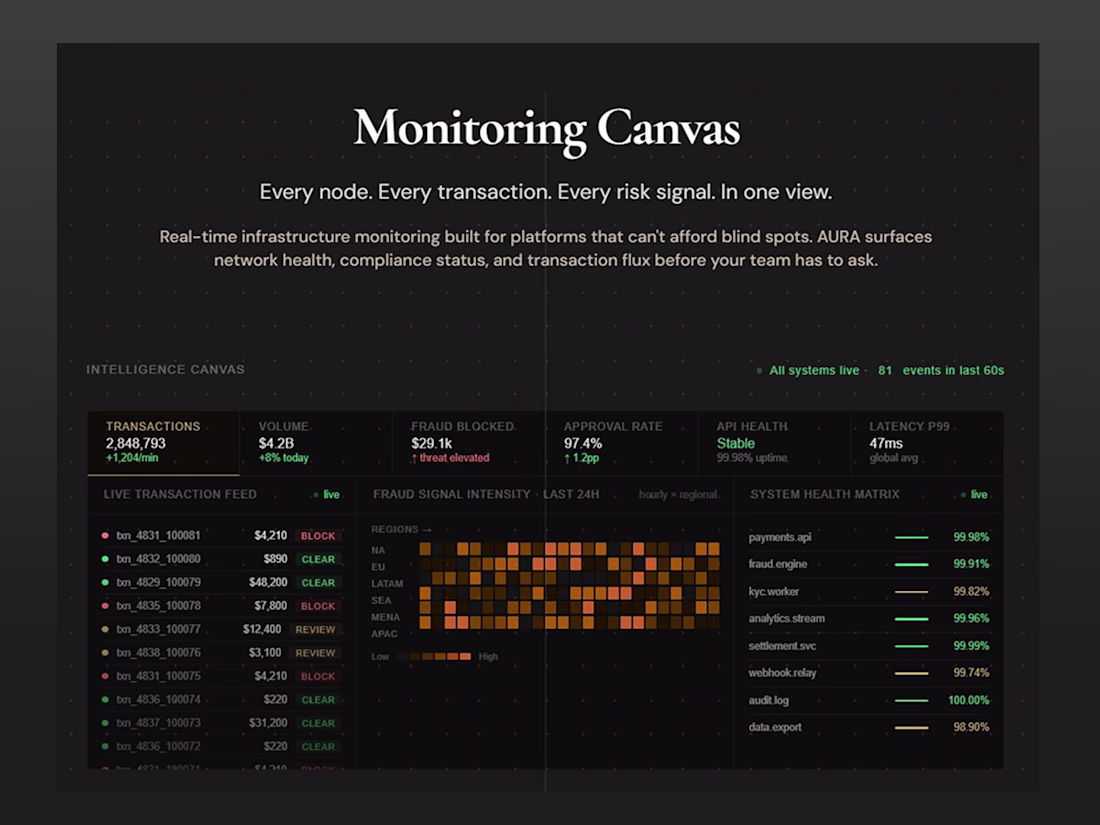Open the webhook.relay service row

pyautogui.click(x=868, y=673)
